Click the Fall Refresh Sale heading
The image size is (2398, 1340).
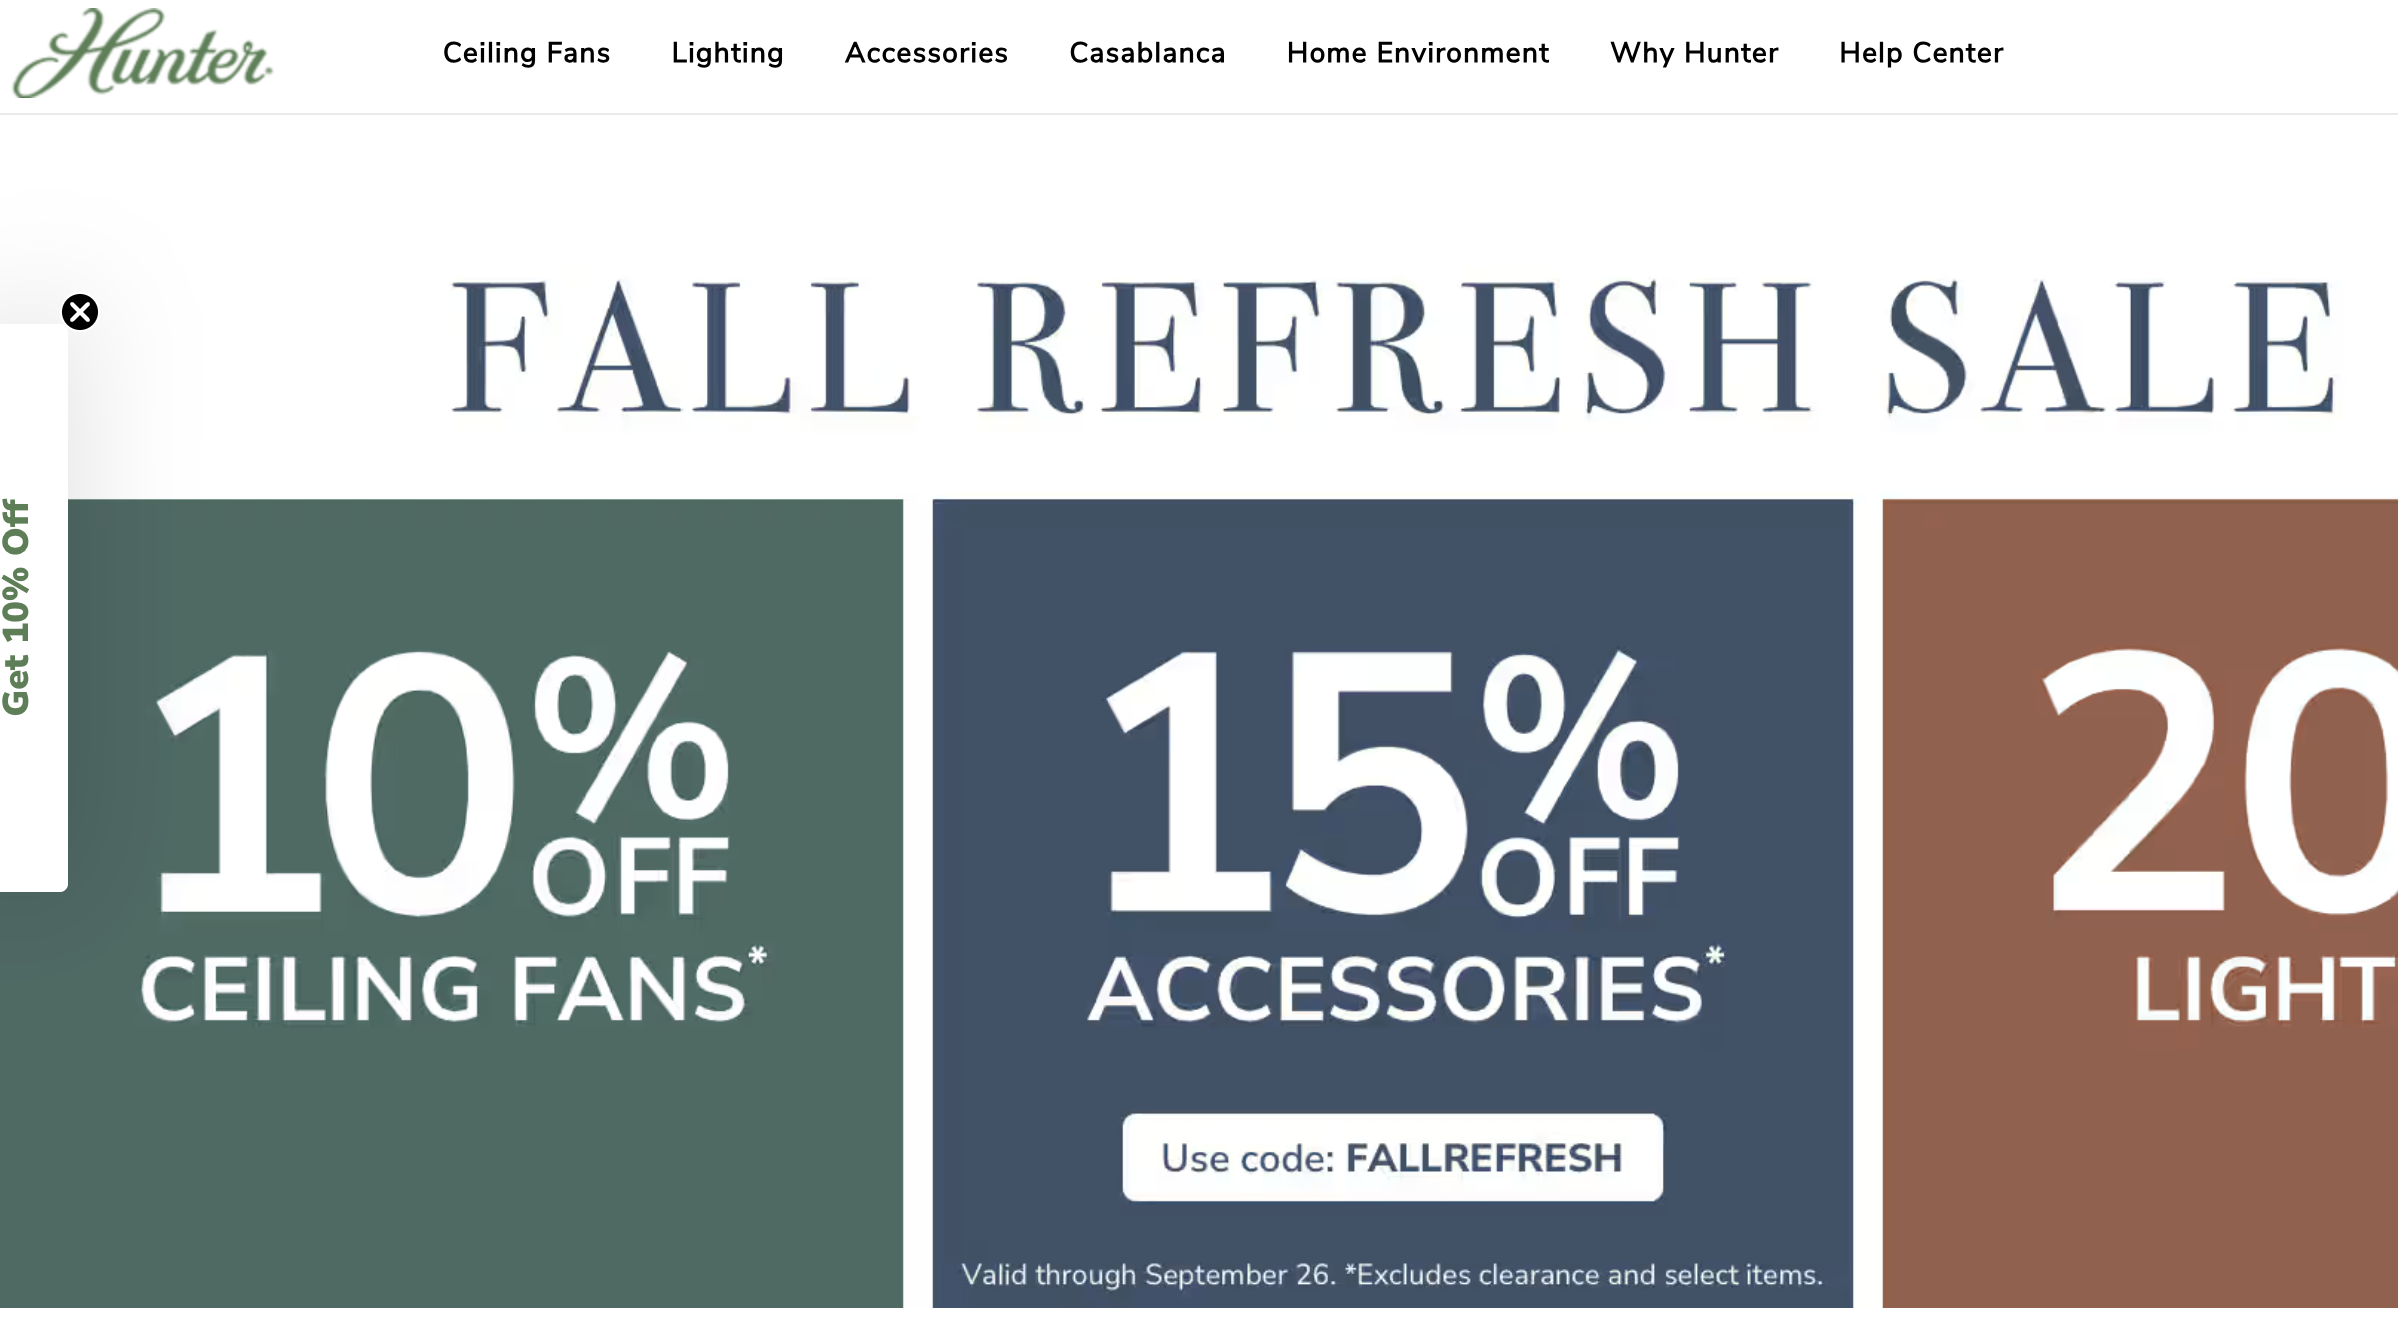coord(1393,346)
